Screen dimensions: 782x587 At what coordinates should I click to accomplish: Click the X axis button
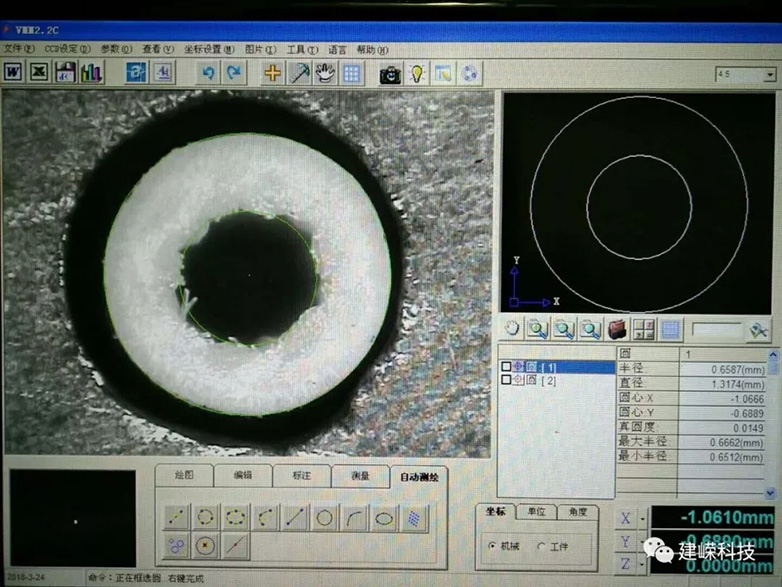626,517
